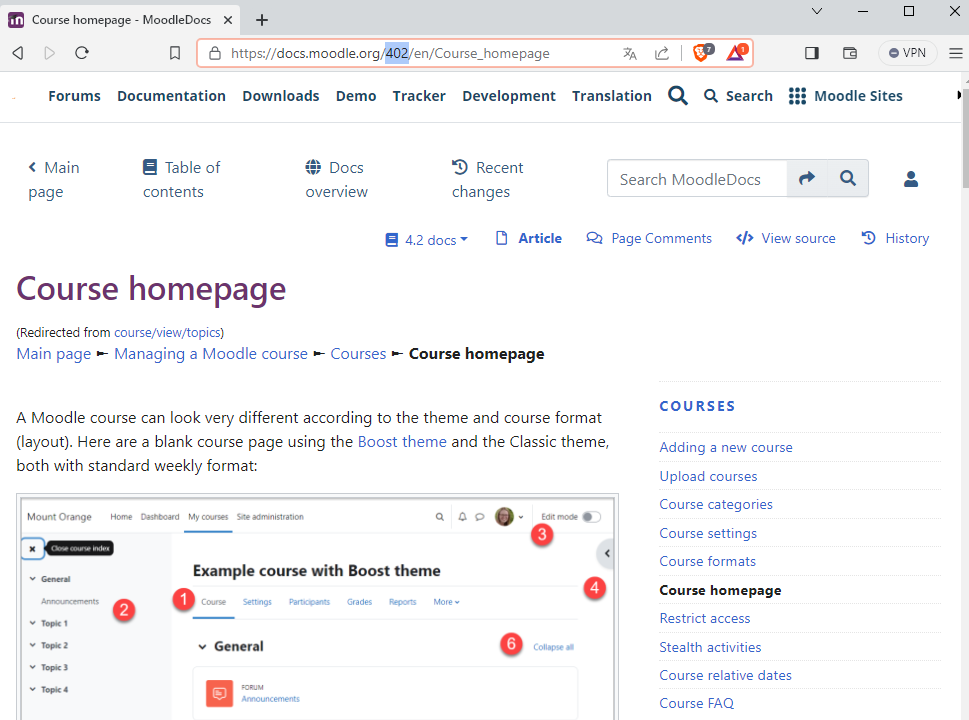Open Demo in the top navigation
This screenshot has width=969, height=720.
pos(356,96)
